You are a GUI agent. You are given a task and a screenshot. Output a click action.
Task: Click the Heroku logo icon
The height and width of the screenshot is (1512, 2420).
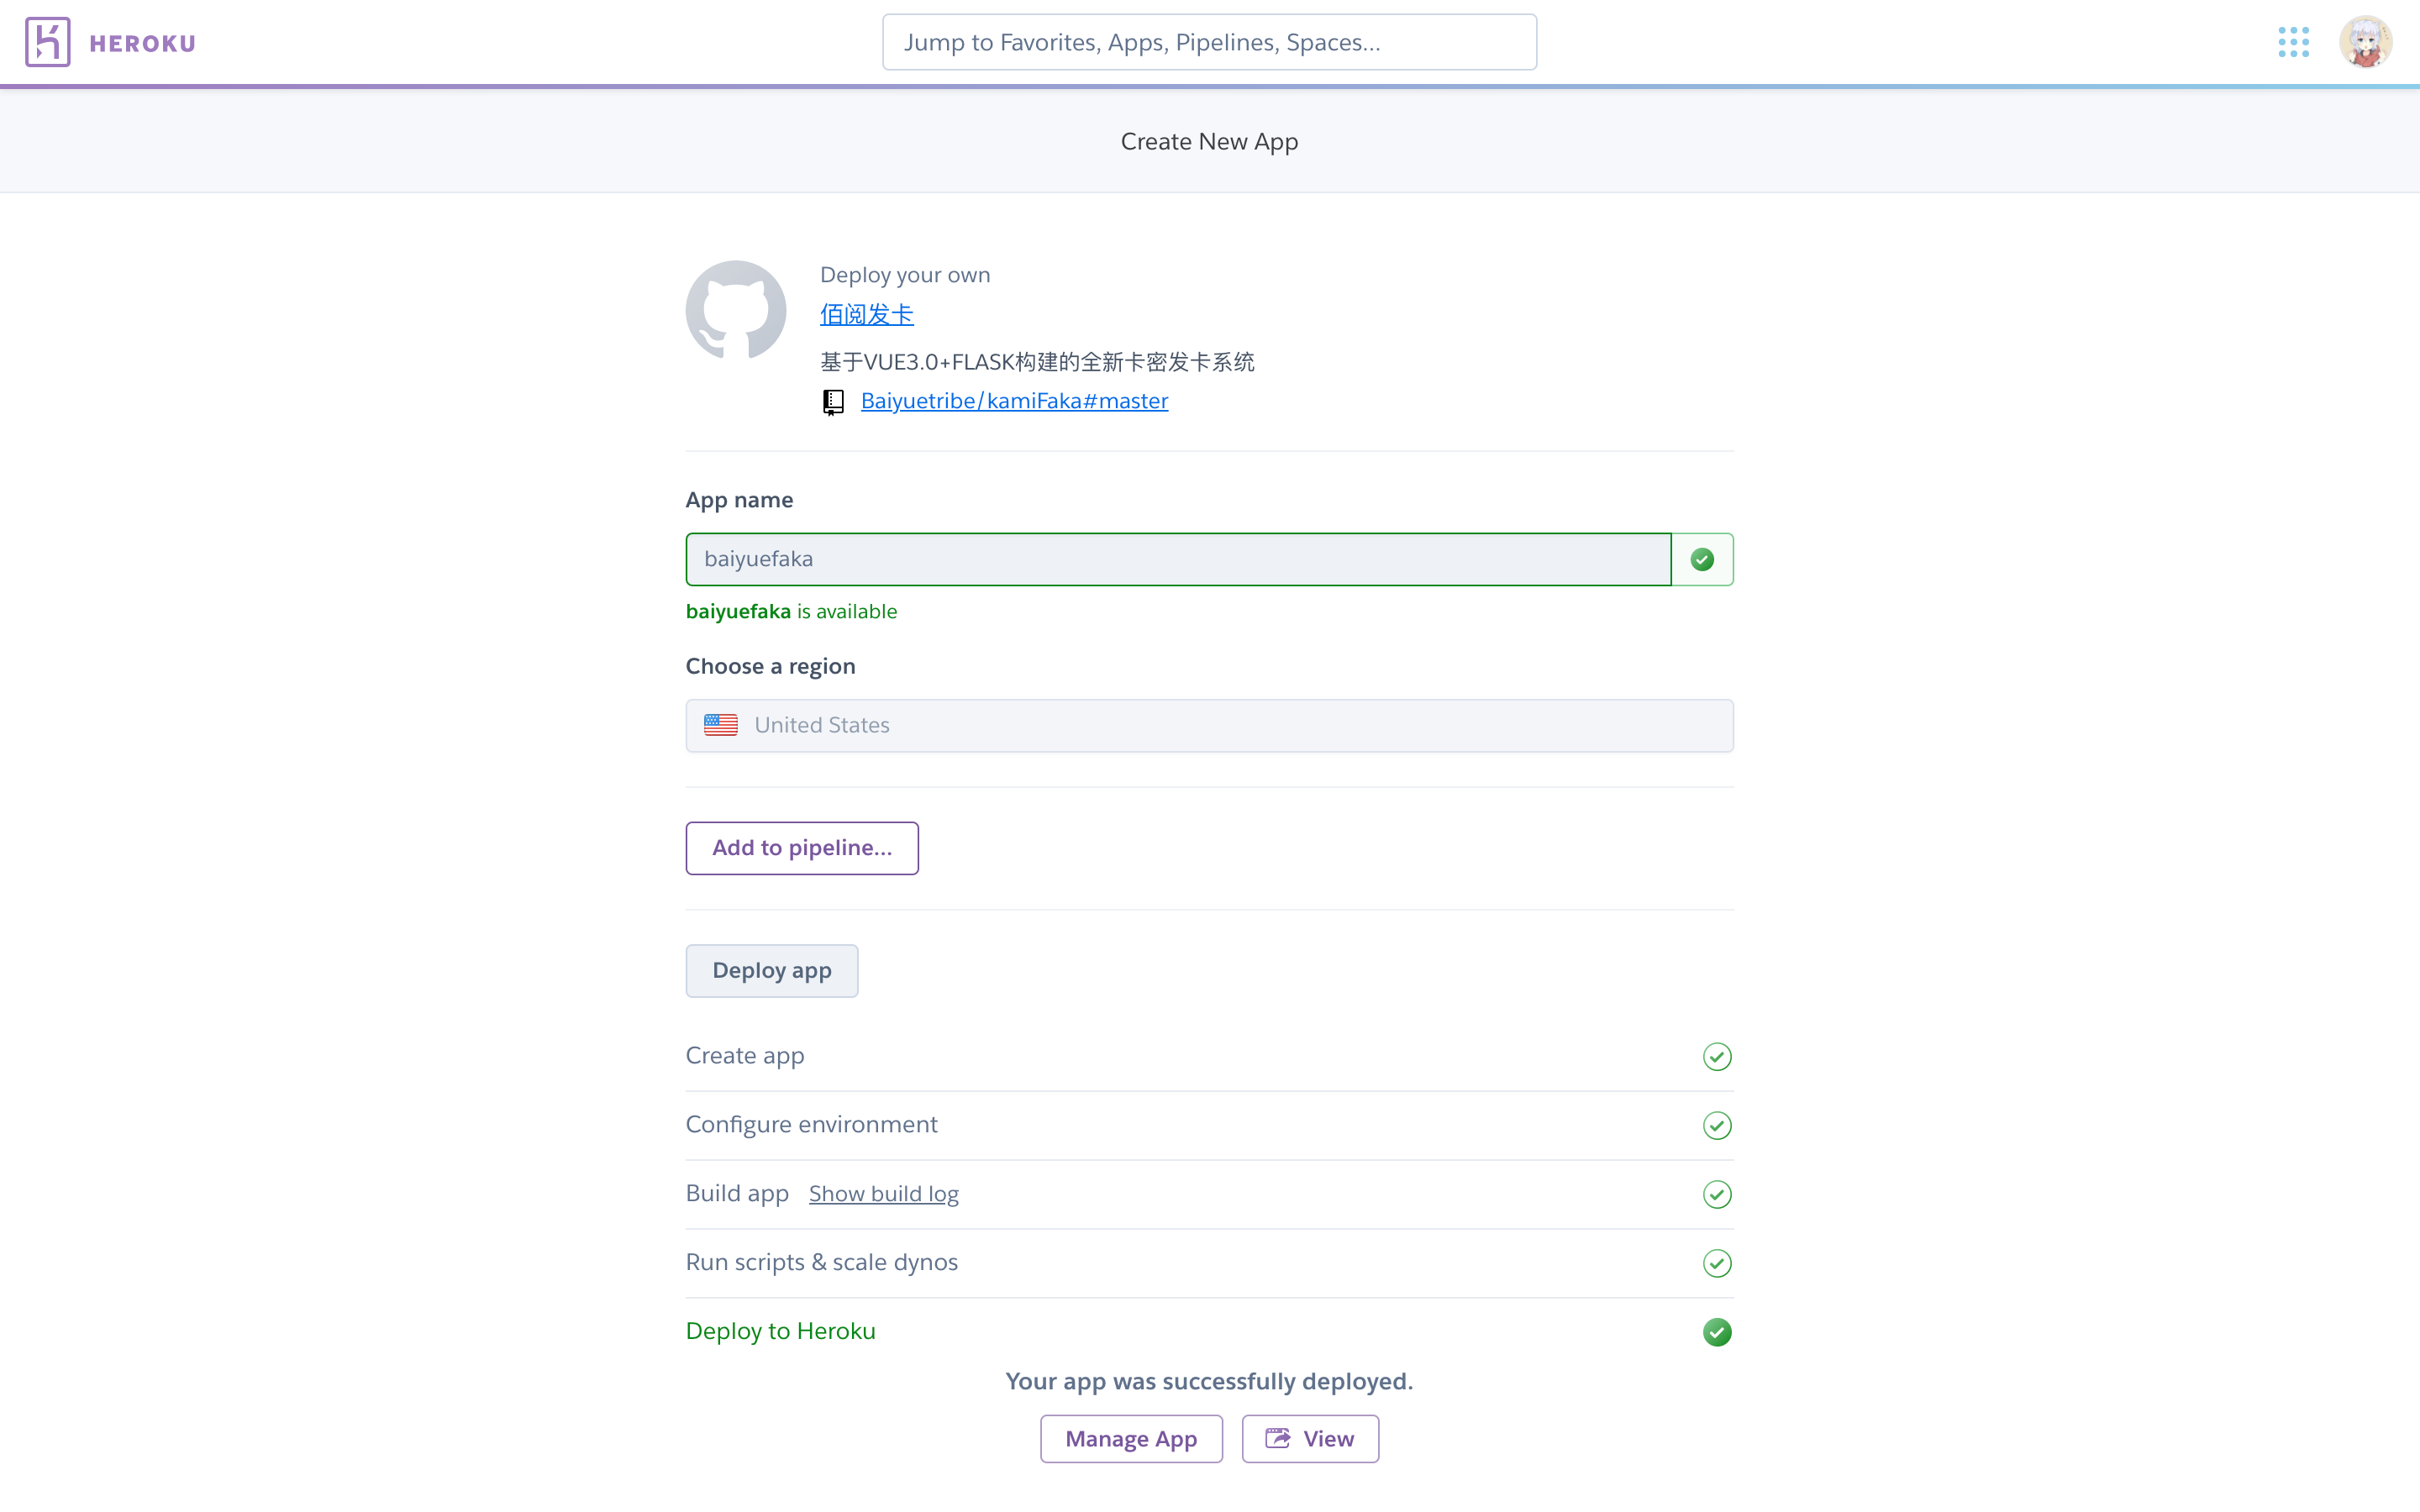47,42
